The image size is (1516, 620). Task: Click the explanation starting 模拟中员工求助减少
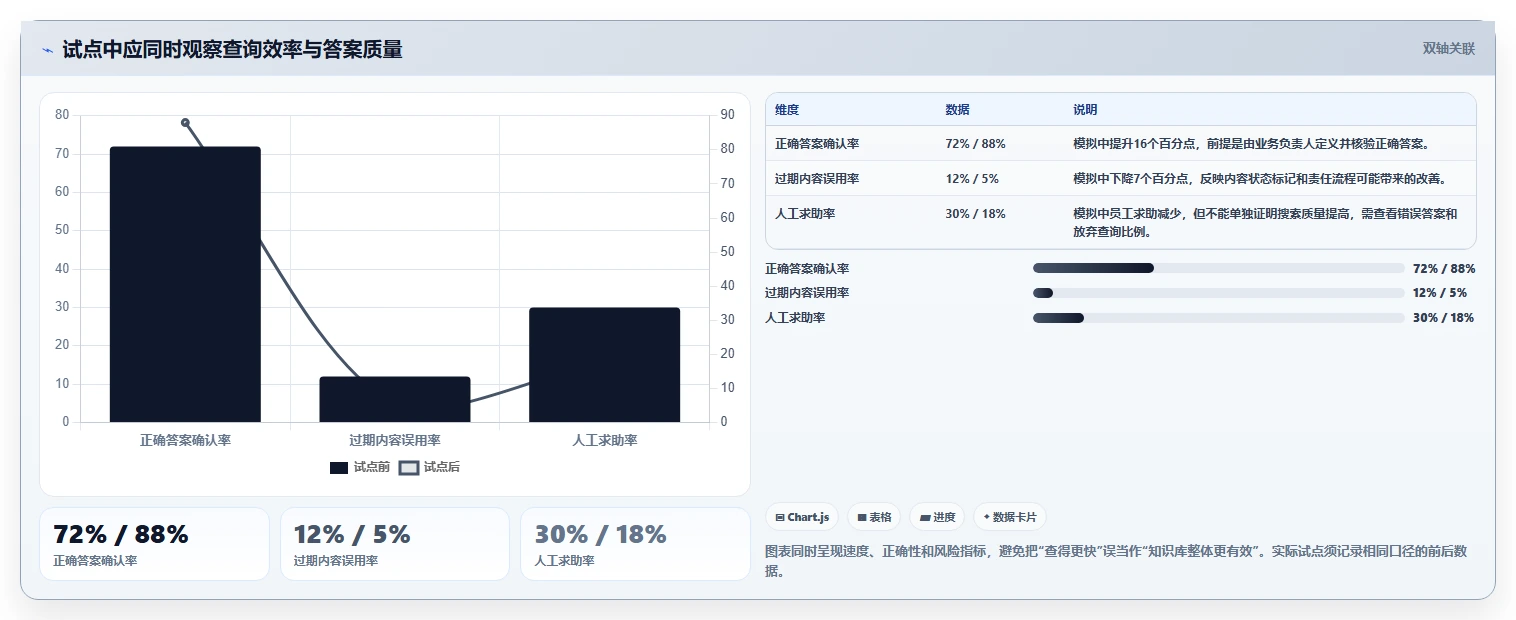click(x=1265, y=222)
